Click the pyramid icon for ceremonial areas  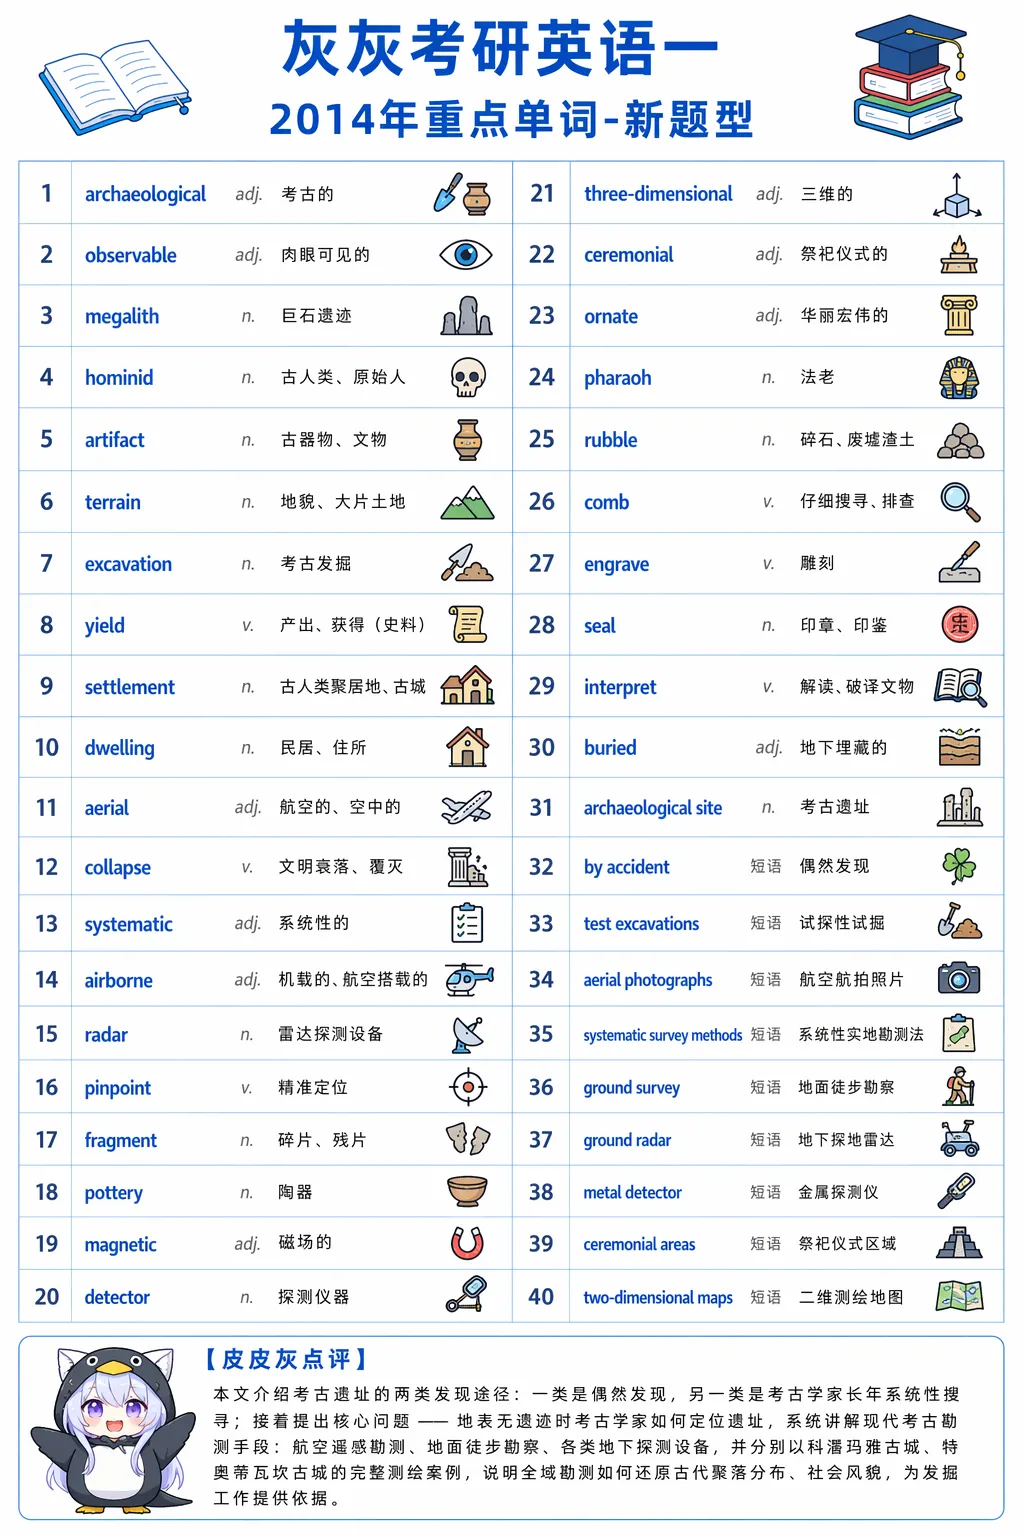tap(959, 1243)
